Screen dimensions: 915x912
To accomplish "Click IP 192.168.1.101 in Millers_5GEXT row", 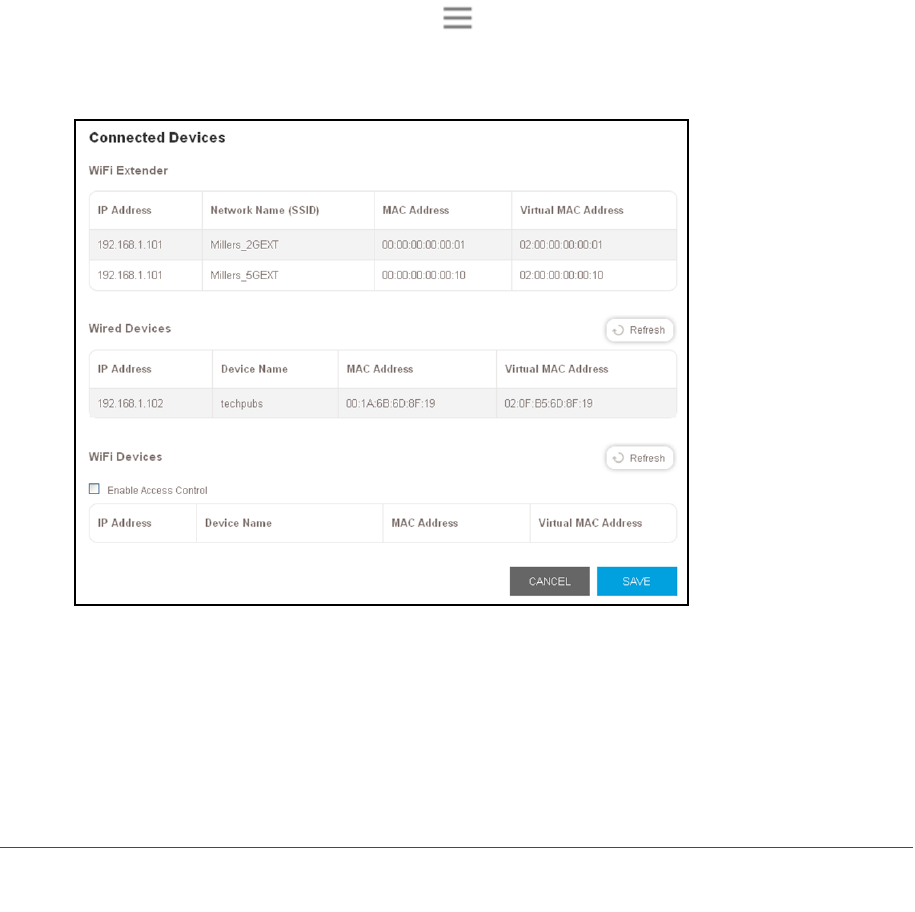I will (130, 275).
